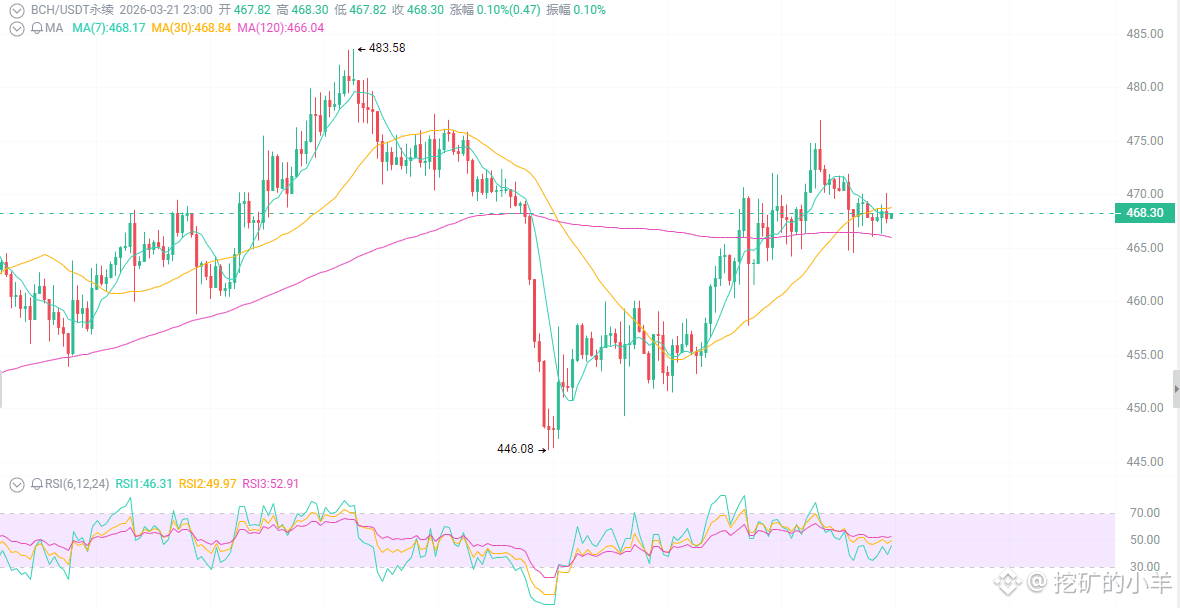Viewport: 1180px width, 608px height.
Task: Open the RSI(6,12,24) indicator label
Action: click(x=77, y=484)
